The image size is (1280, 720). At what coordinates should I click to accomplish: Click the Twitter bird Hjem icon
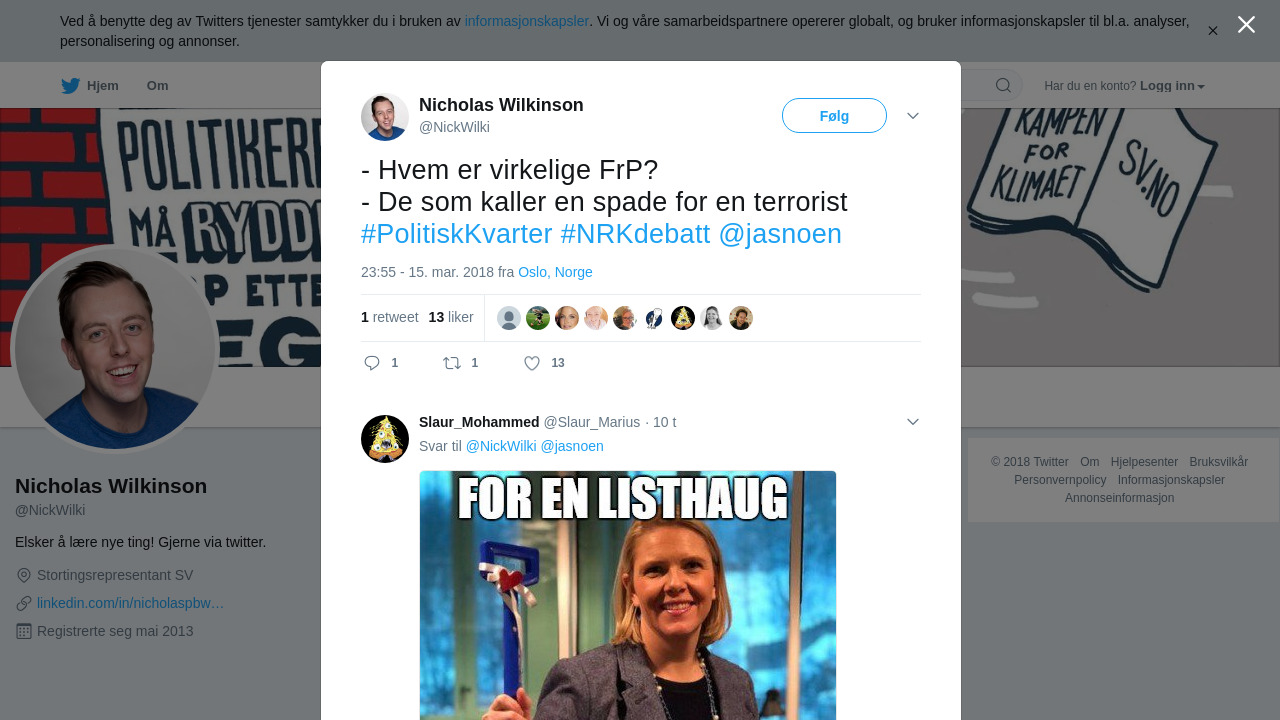70,86
